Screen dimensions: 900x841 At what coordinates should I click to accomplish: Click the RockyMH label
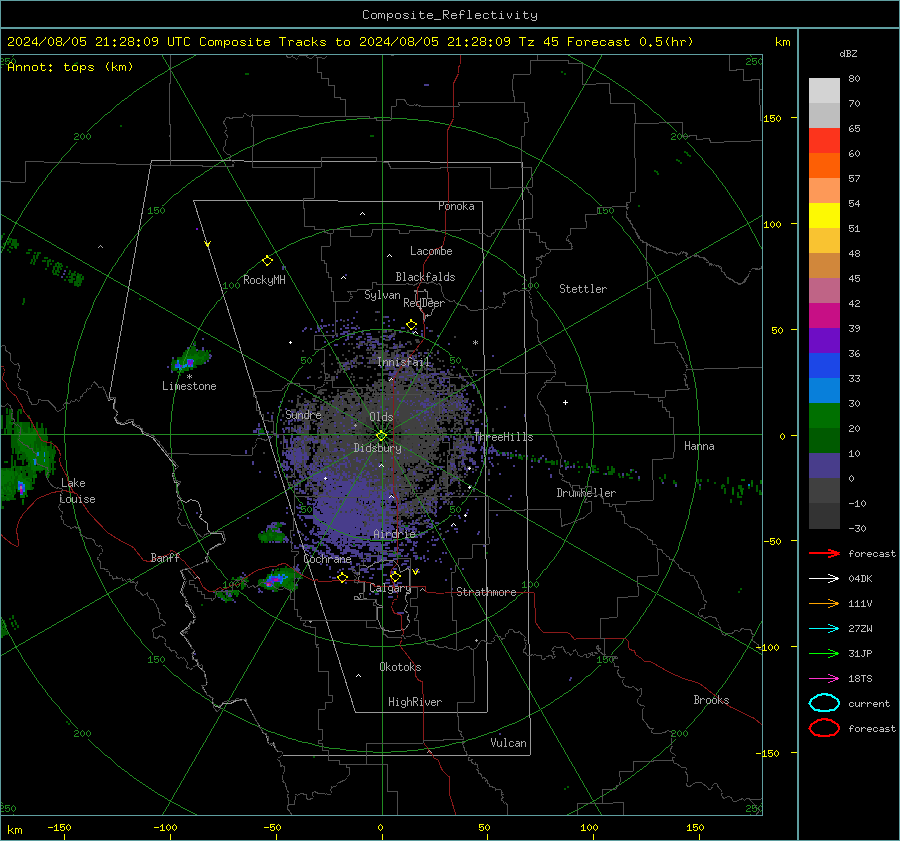[x=264, y=280]
